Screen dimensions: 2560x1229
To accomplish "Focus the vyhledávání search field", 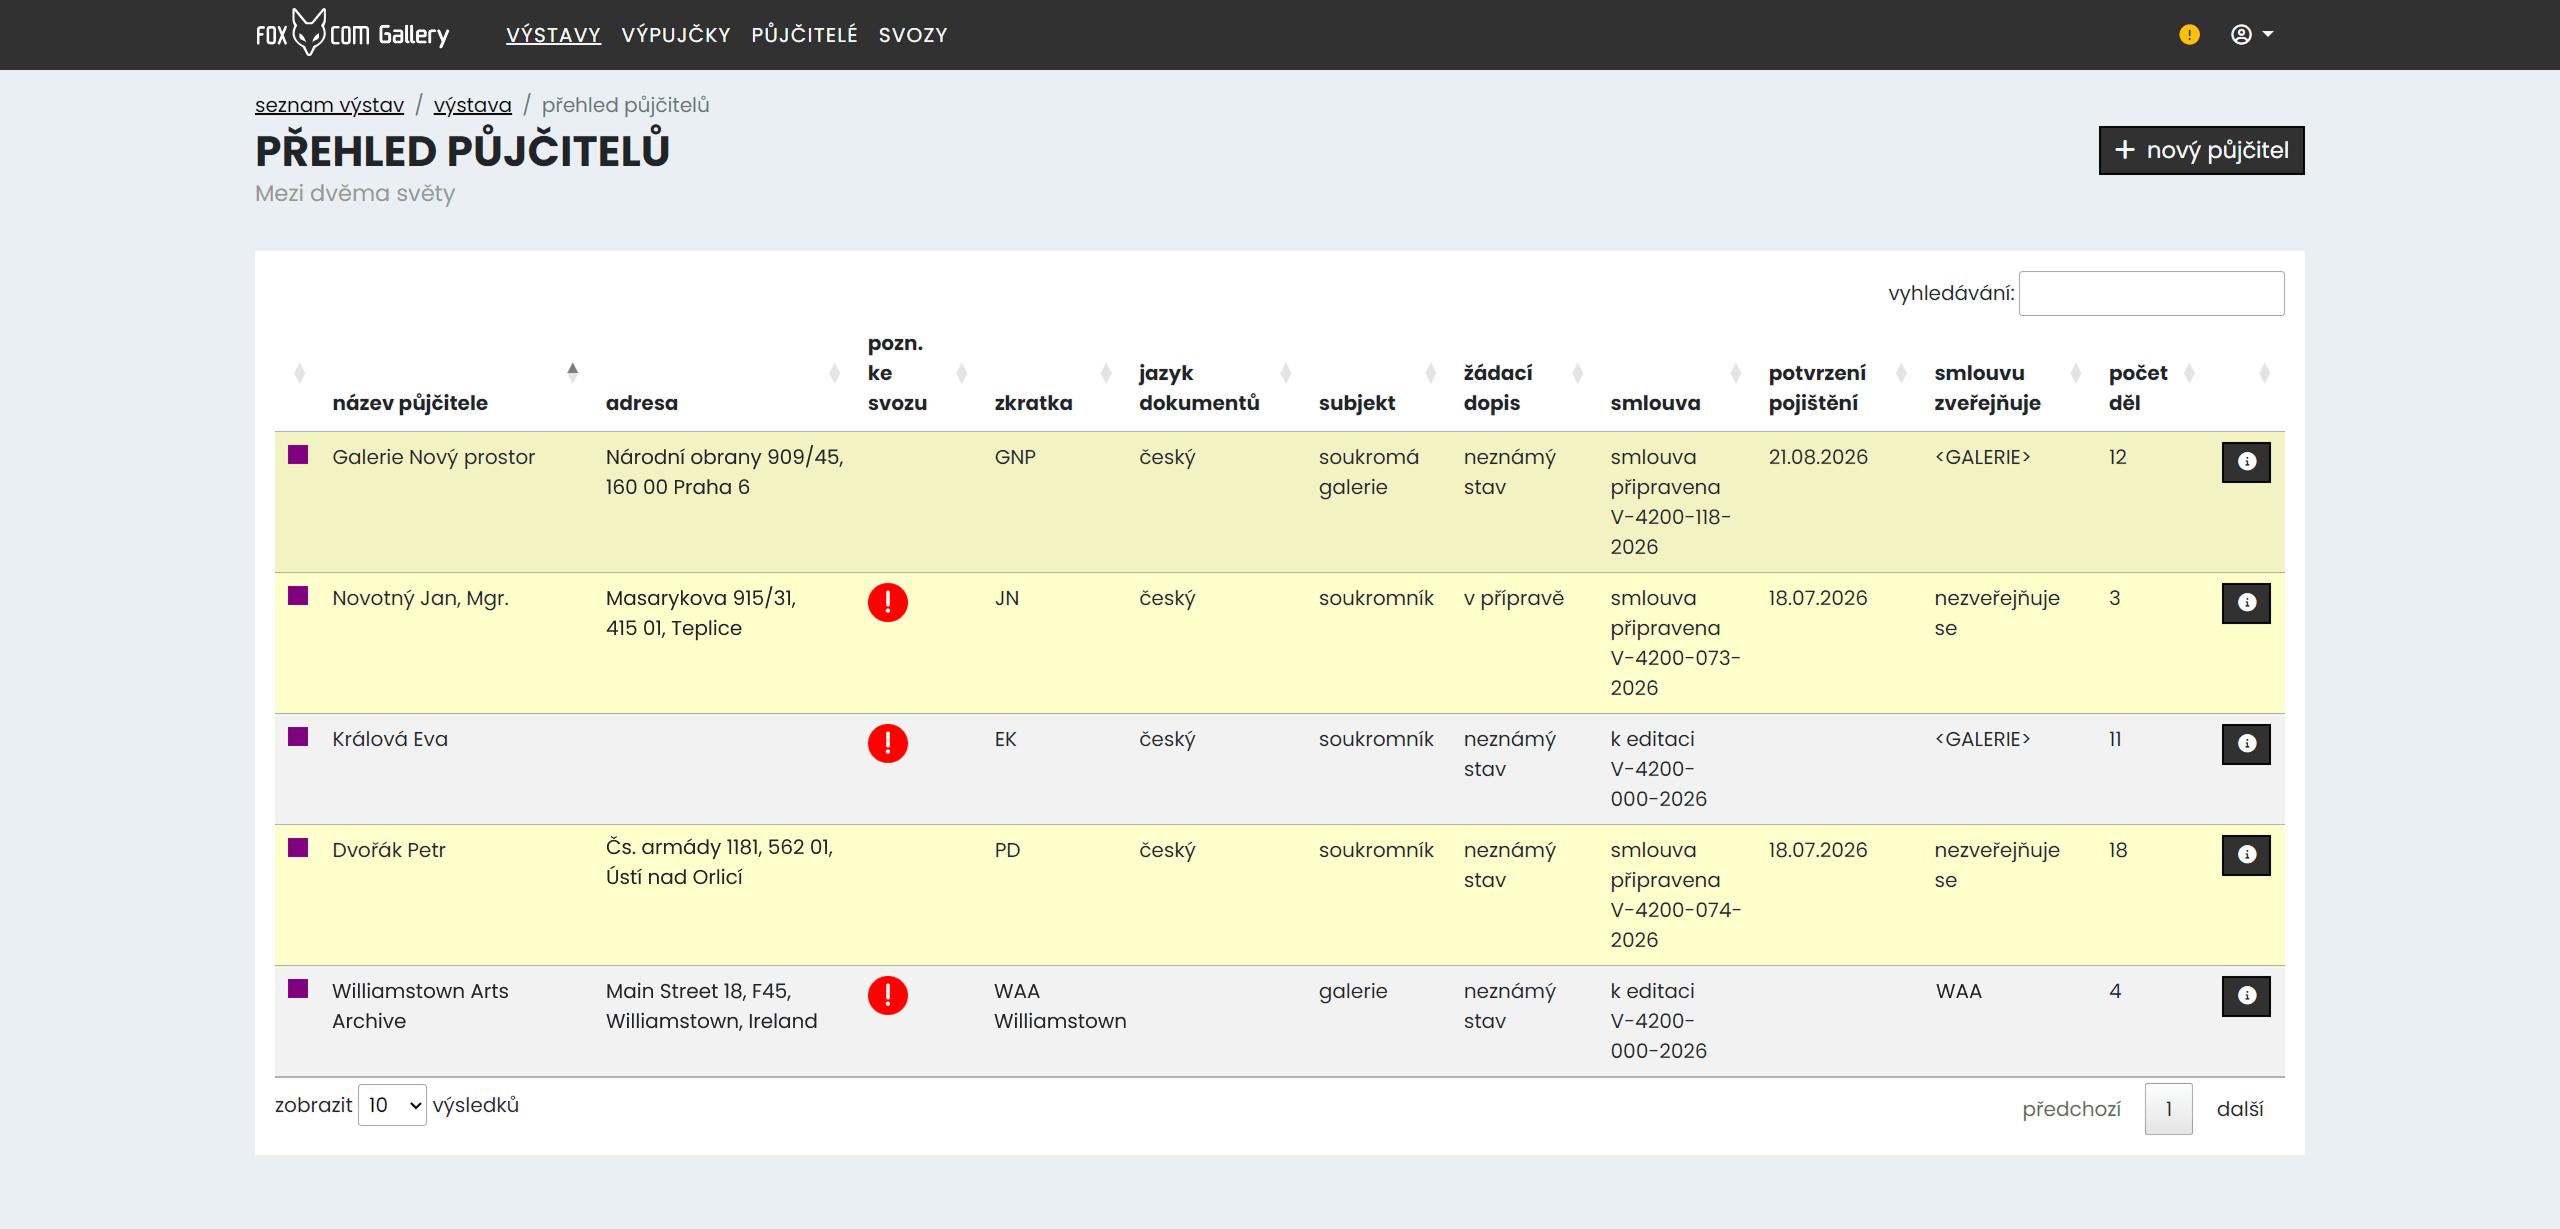I will click(2151, 293).
